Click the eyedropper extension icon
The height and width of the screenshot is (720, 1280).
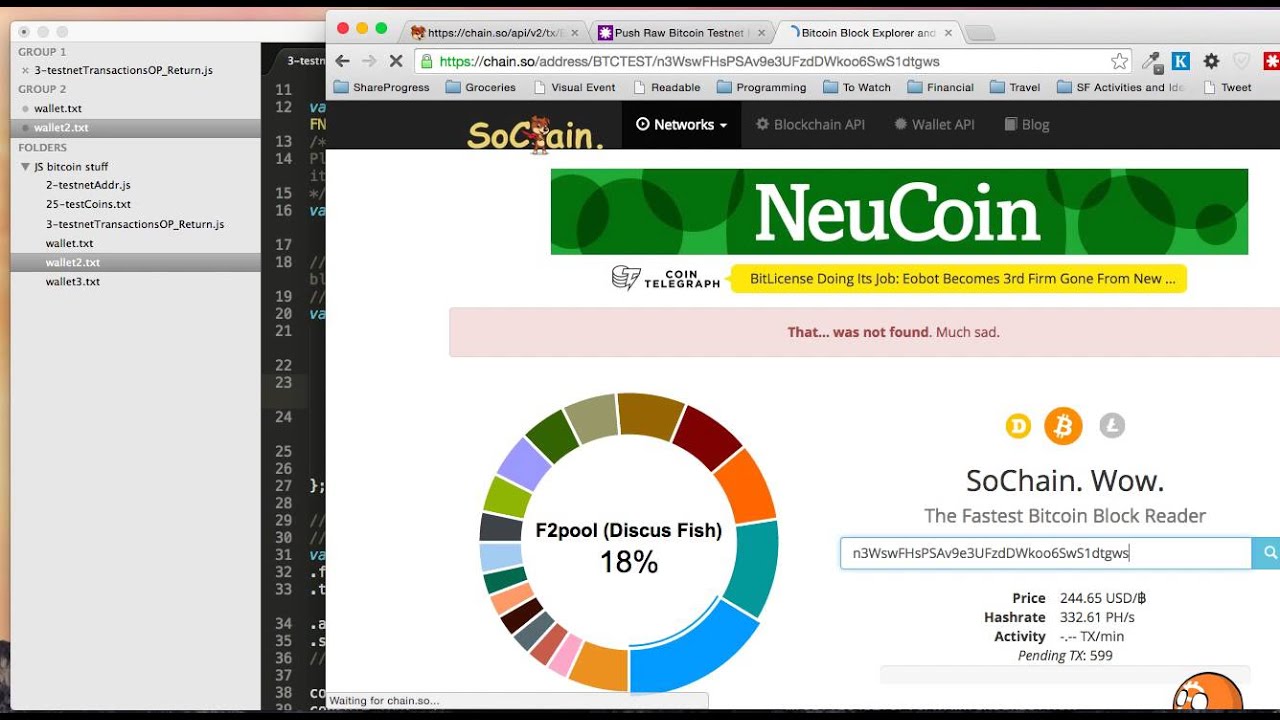tap(1153, 61)
